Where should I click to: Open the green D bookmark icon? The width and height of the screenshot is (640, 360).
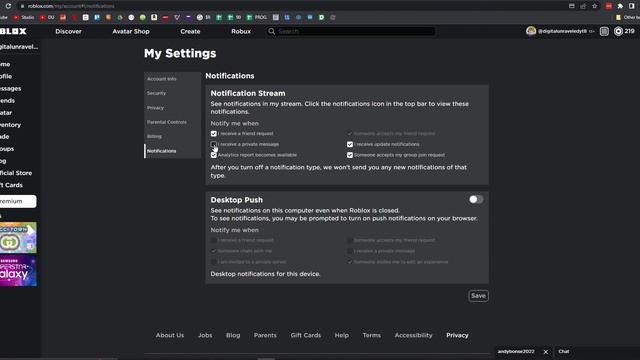click(x=322, y=18)
